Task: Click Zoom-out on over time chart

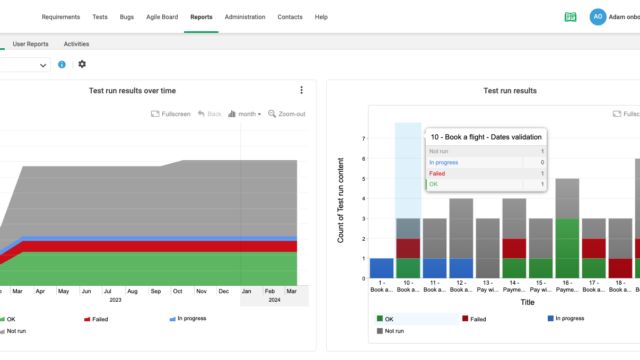Action: coord(287,114)
